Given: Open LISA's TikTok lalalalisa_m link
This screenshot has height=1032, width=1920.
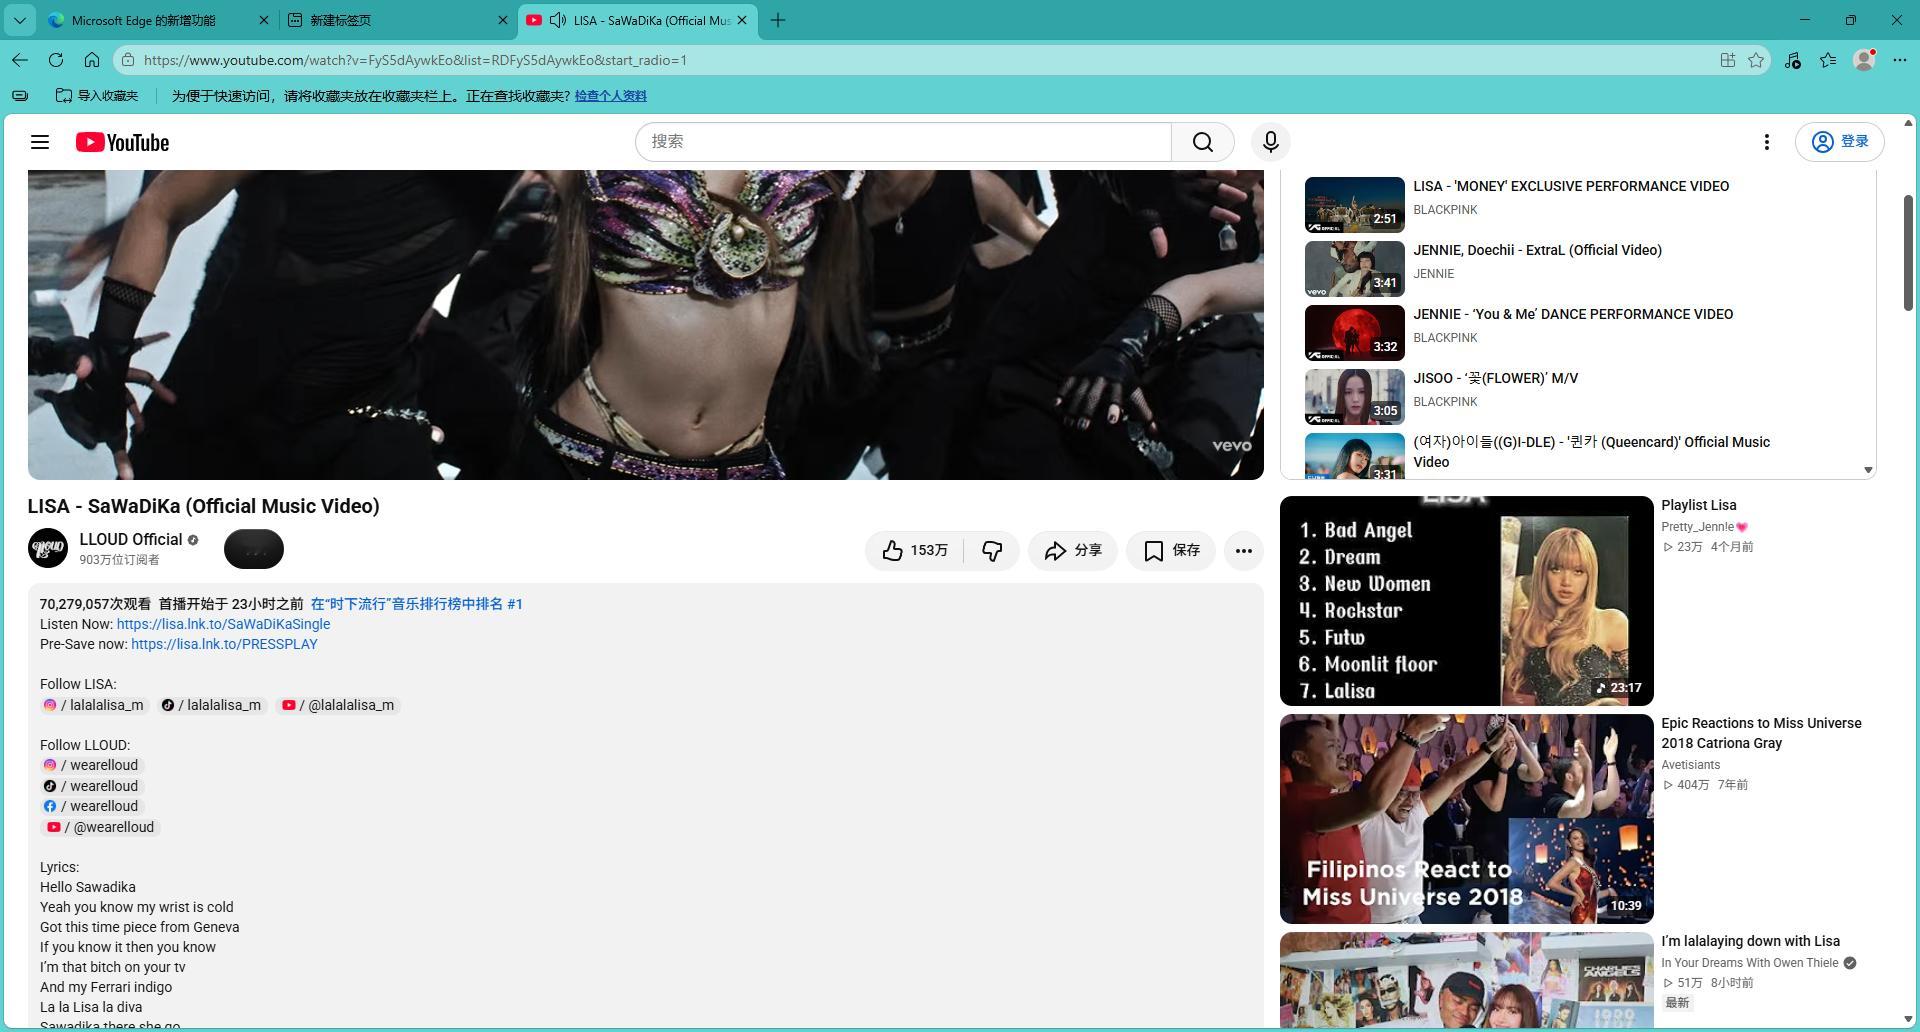Looking at the screenshot, I should click(x=211, y=705).
